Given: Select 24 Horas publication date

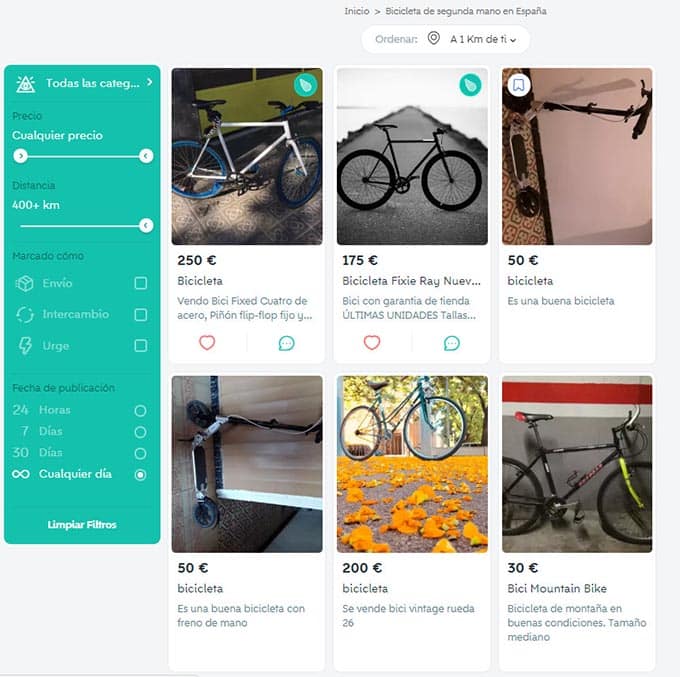Looking at the screenshot, I should 140,411.
